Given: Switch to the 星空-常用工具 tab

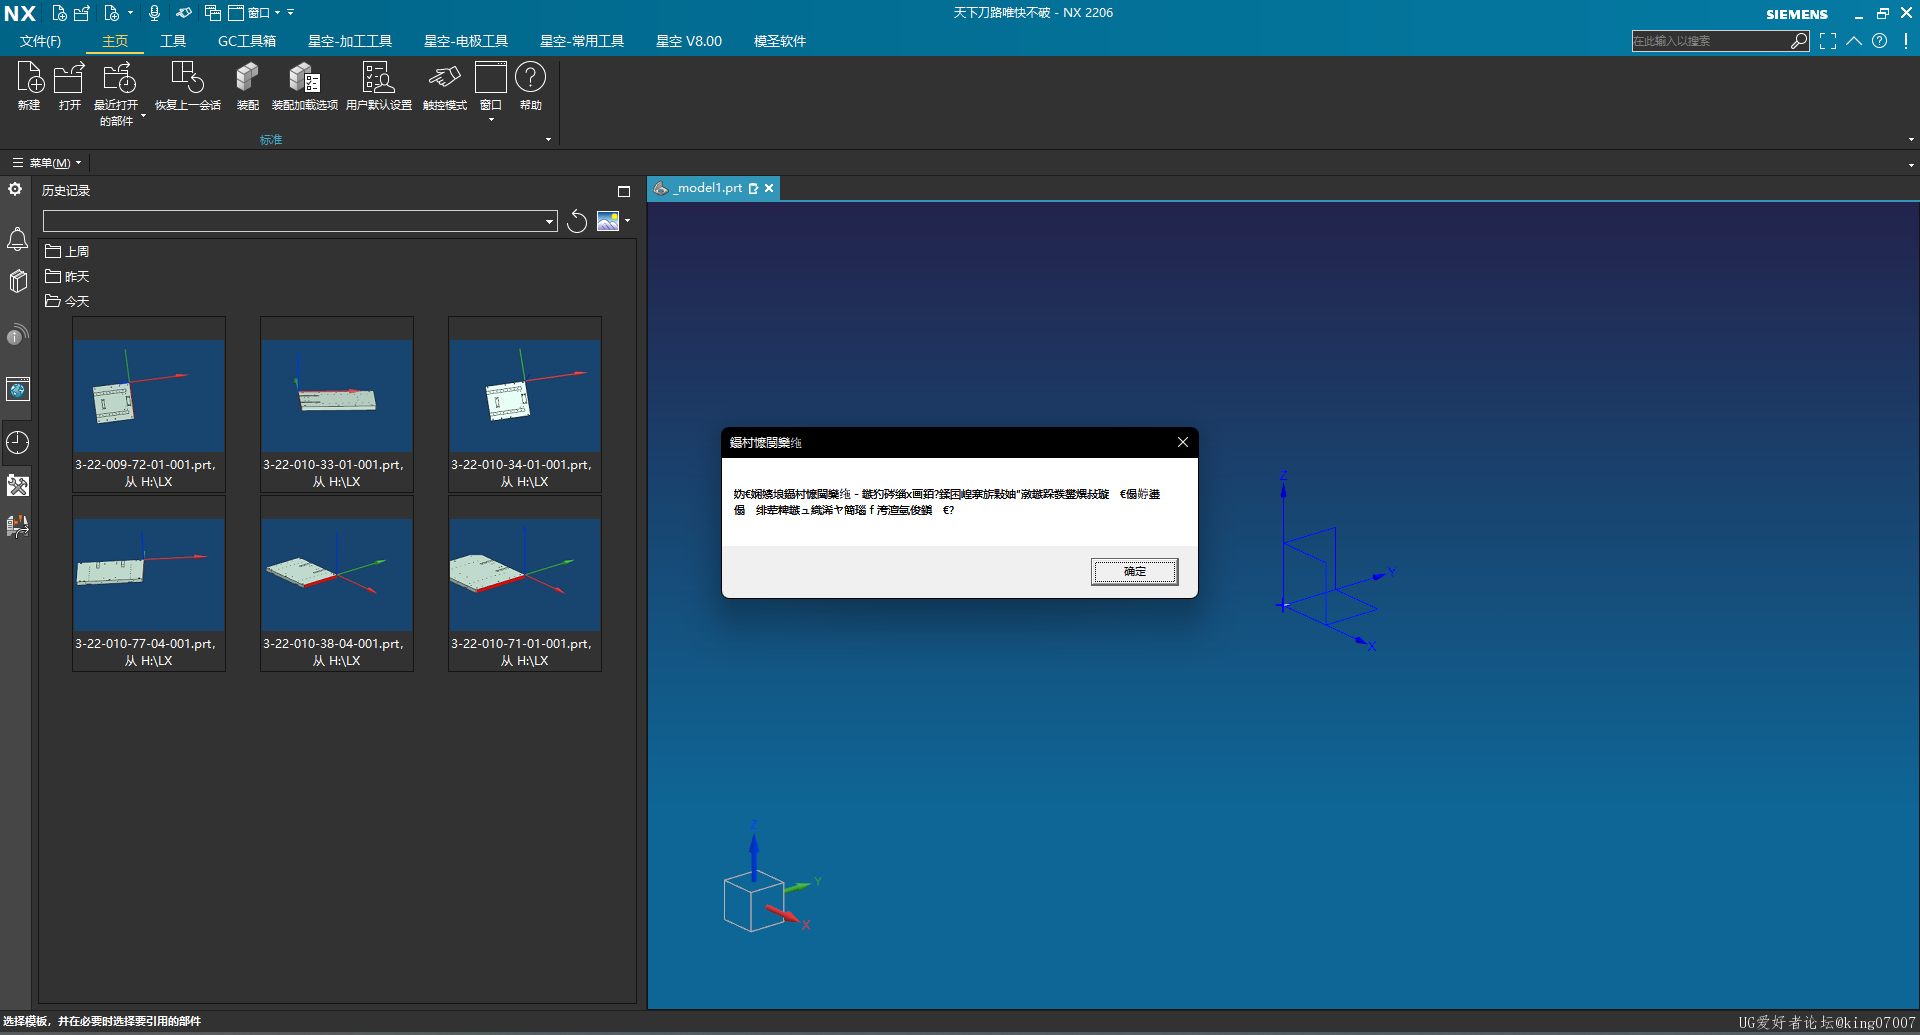Looking at the screenshot, I should (582, 41).
